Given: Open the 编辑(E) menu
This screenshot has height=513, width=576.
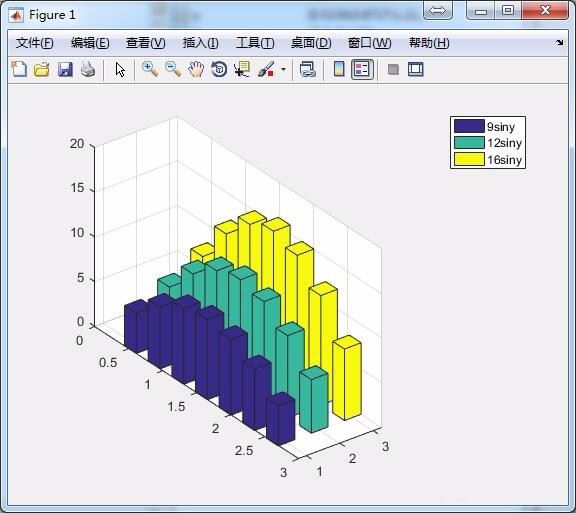Looking at the screenshot, I should [90, 43].
